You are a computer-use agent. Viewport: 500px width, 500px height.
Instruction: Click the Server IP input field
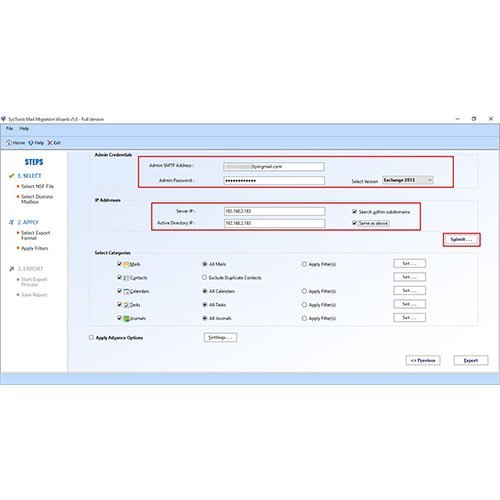click(274, 211)
